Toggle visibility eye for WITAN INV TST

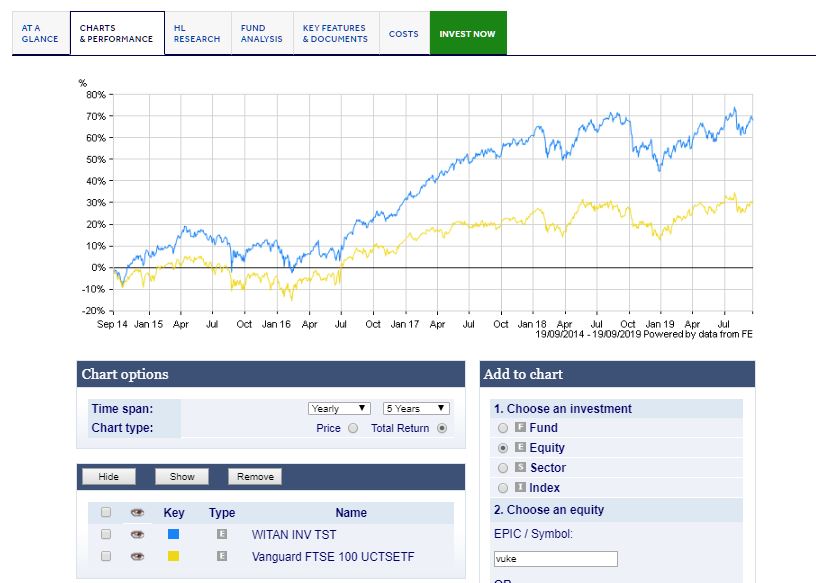137,535
